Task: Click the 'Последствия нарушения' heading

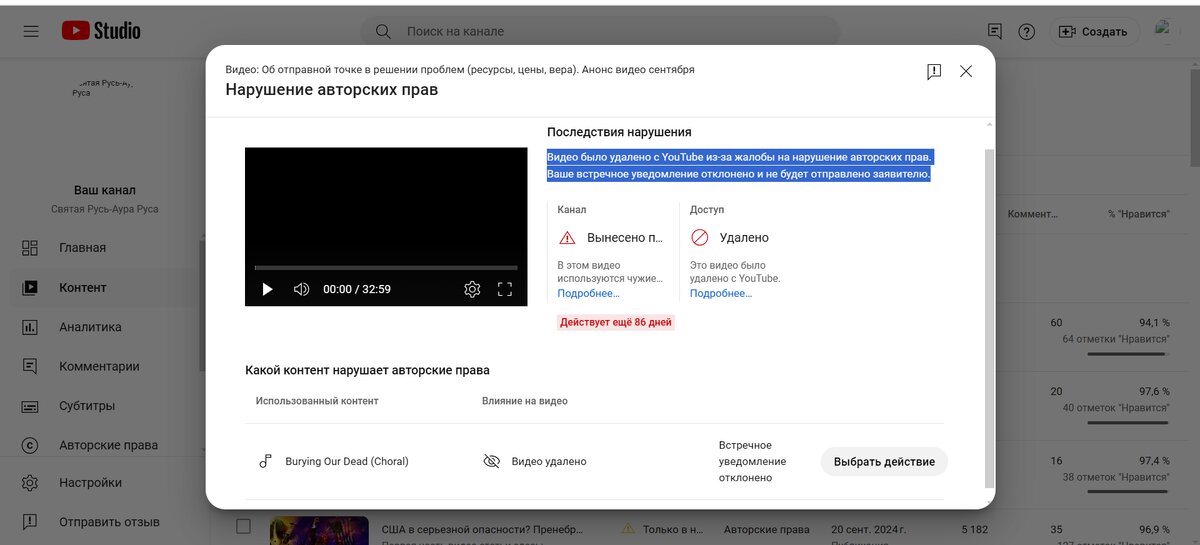Action: click(x=619, y=132)
